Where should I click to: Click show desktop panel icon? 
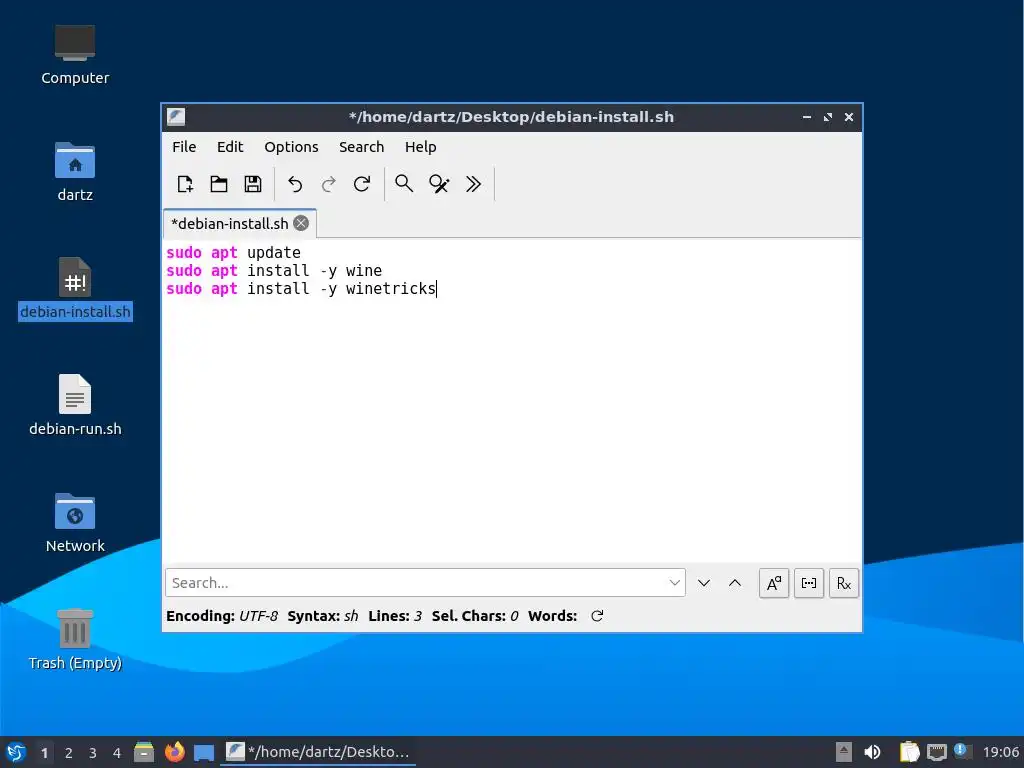pyautogui.click(x=204, y=752)
